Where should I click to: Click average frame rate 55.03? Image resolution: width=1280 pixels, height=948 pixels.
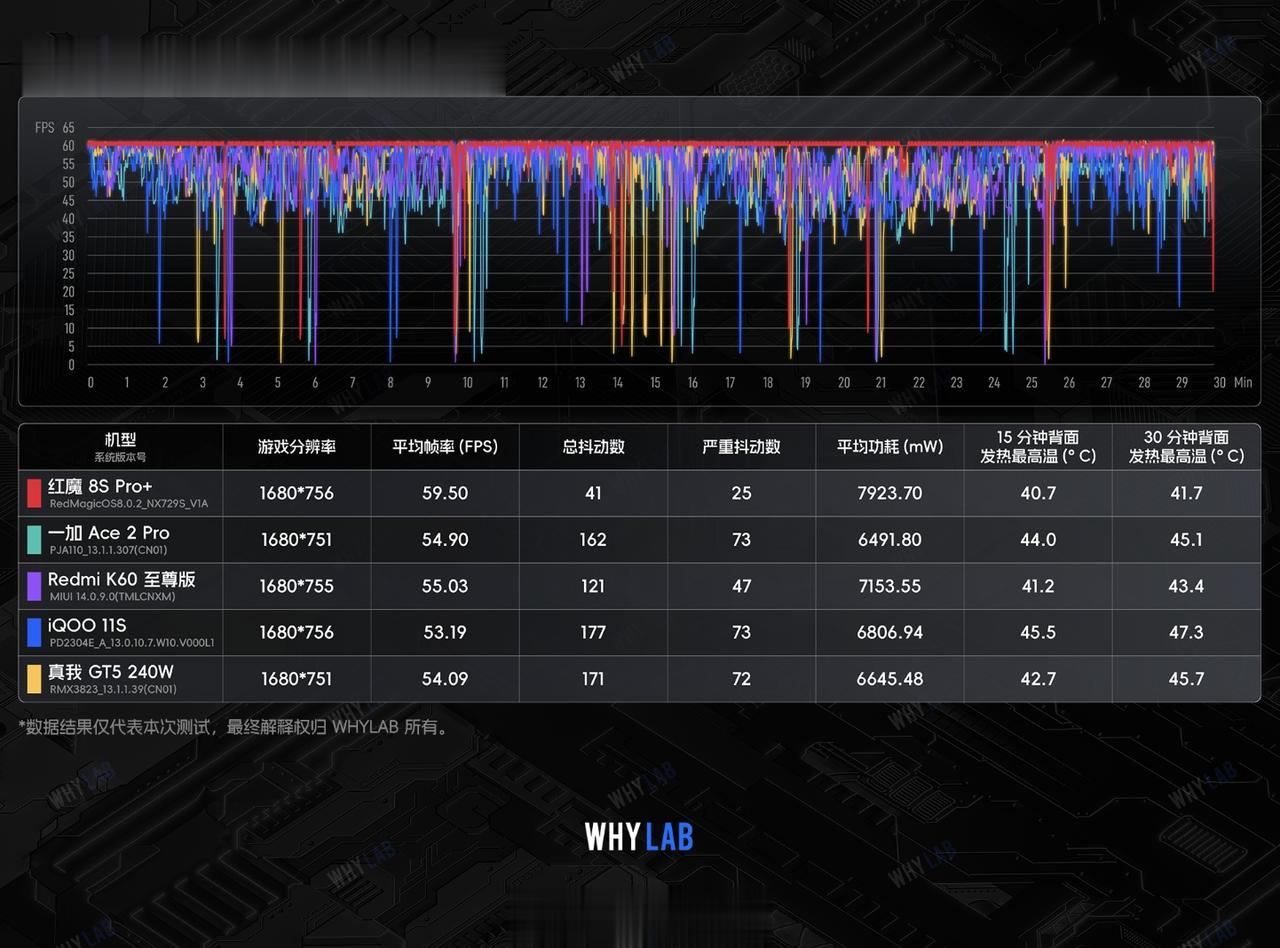point(445,586)
